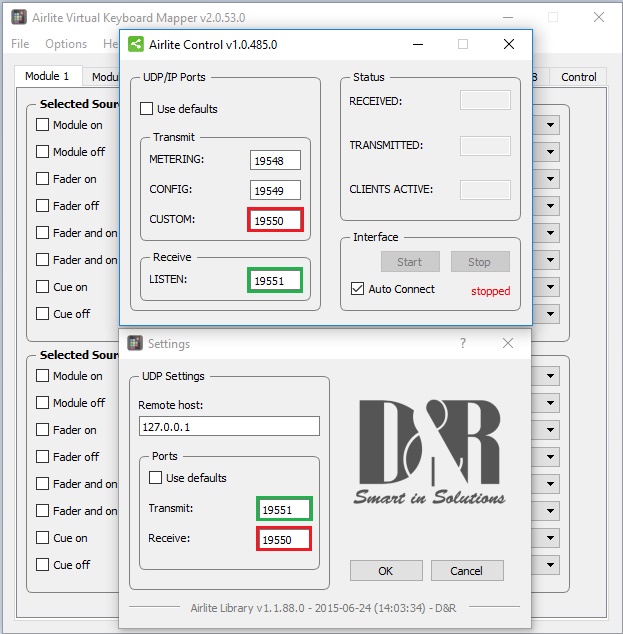Uncheck the Auto Connect checkbox
The image size is (623, 634).
click(358, 289)
